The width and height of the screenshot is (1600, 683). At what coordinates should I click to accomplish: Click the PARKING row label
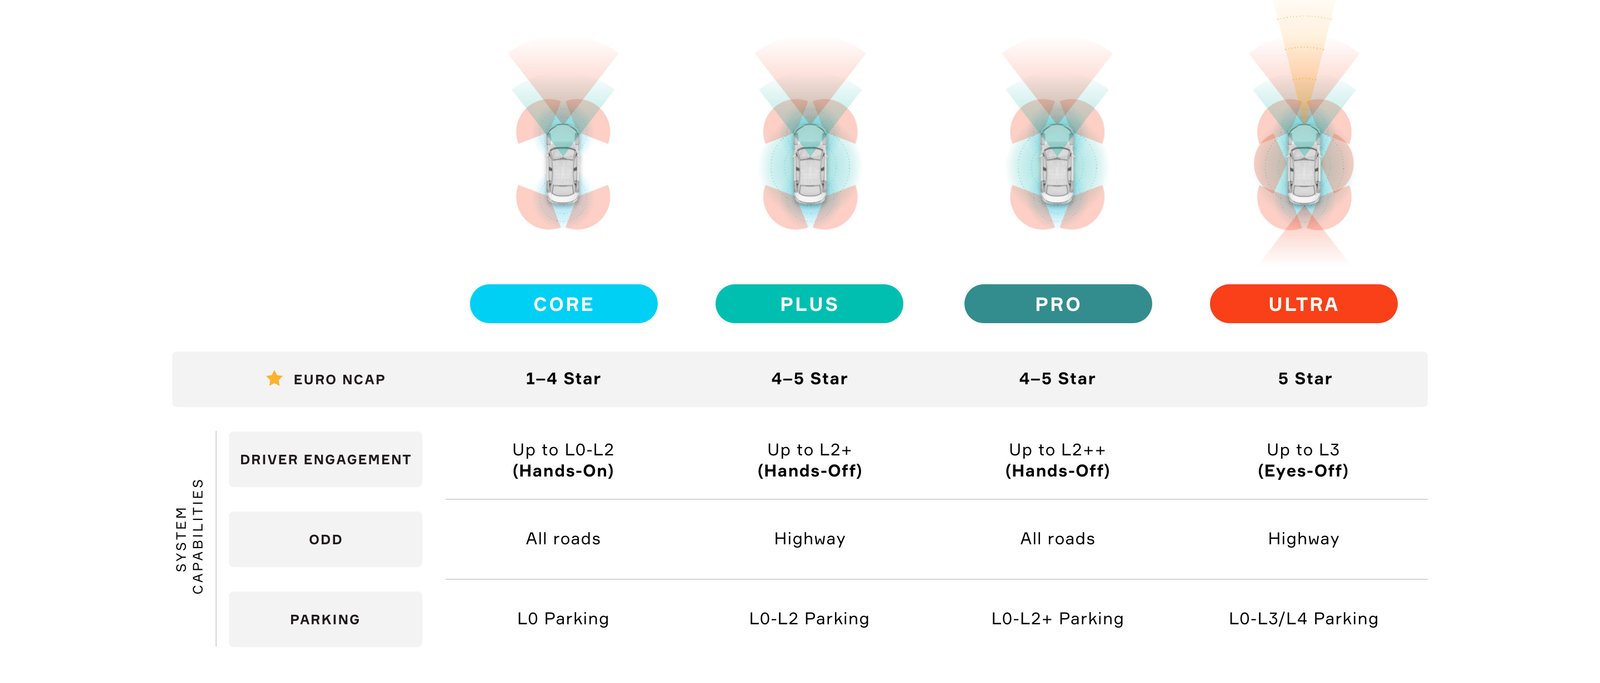click(x=325, y=619)
